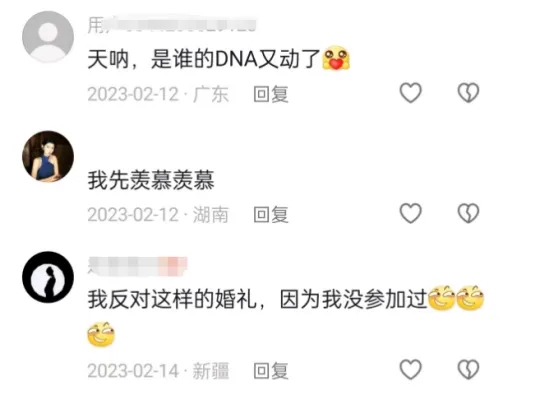Open the avatar of woman in blue dress
The width and height of the screenshot is (541, 400).
point(48,156)
